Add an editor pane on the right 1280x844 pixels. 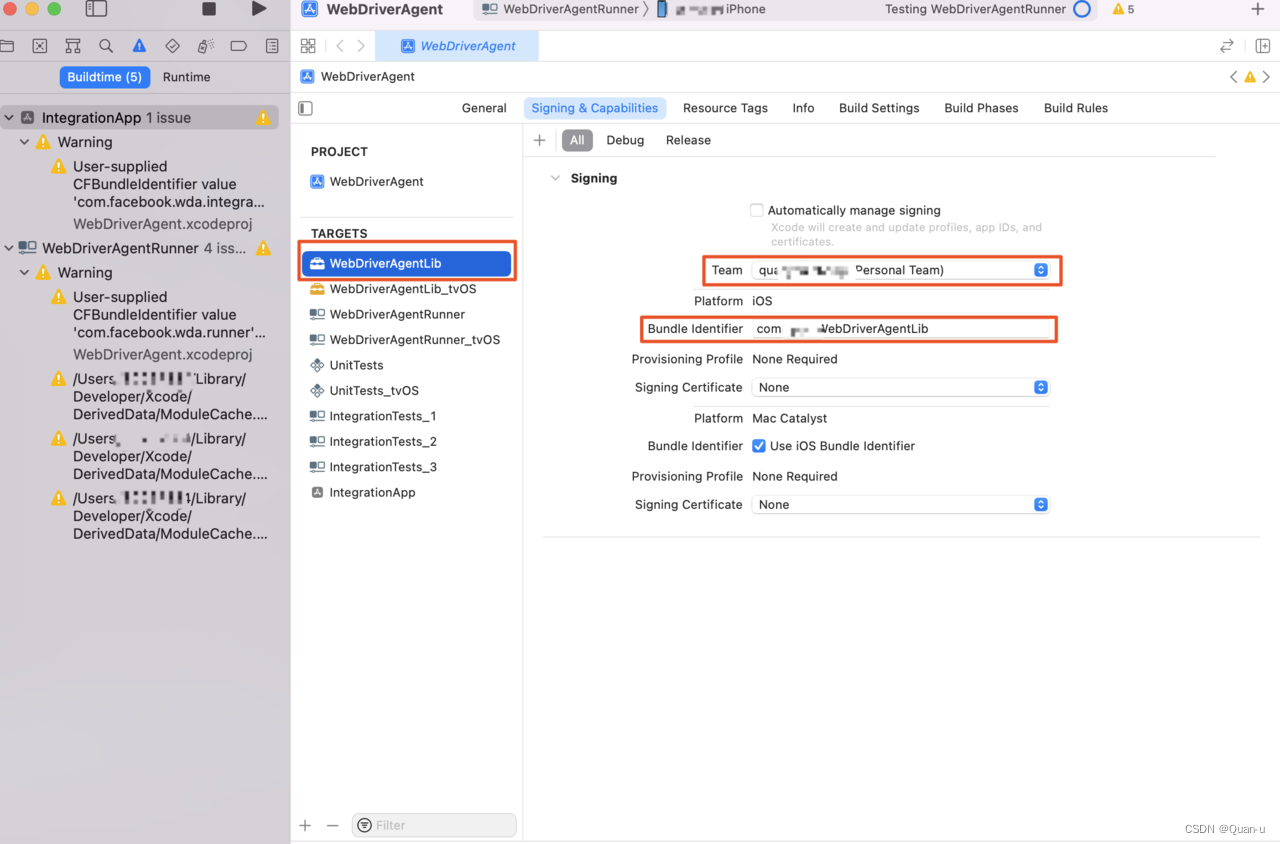(x=1263, y=46)
